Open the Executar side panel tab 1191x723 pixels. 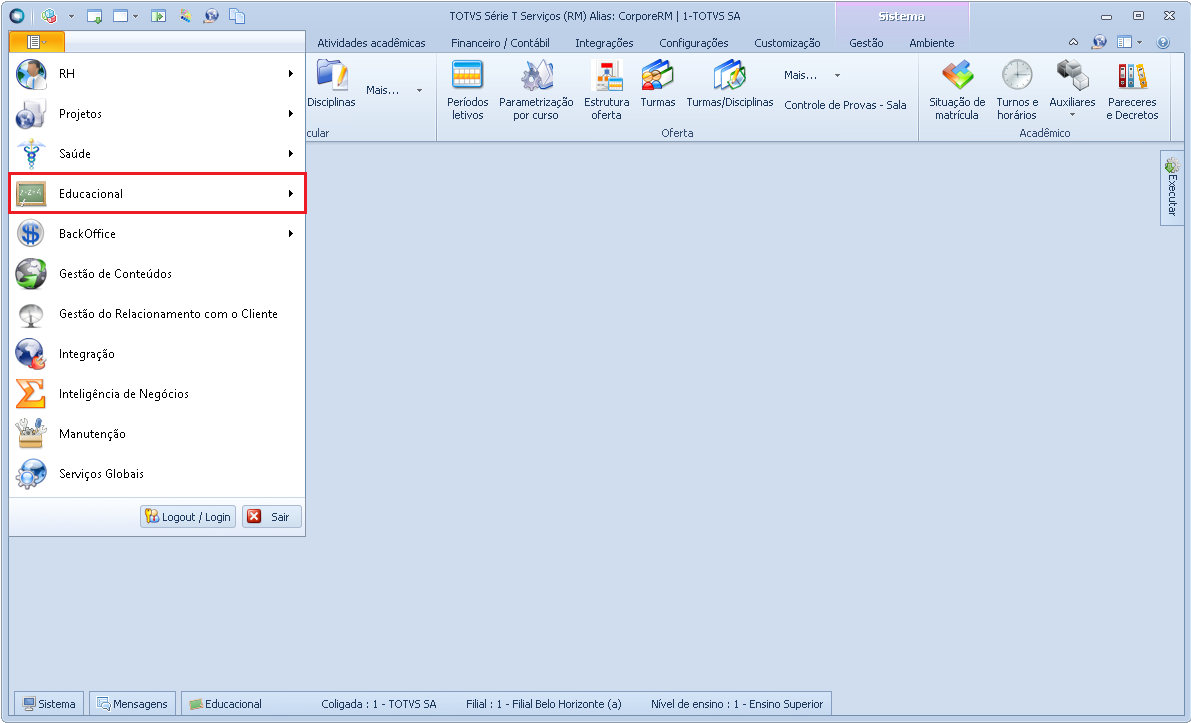[1172, 188]
